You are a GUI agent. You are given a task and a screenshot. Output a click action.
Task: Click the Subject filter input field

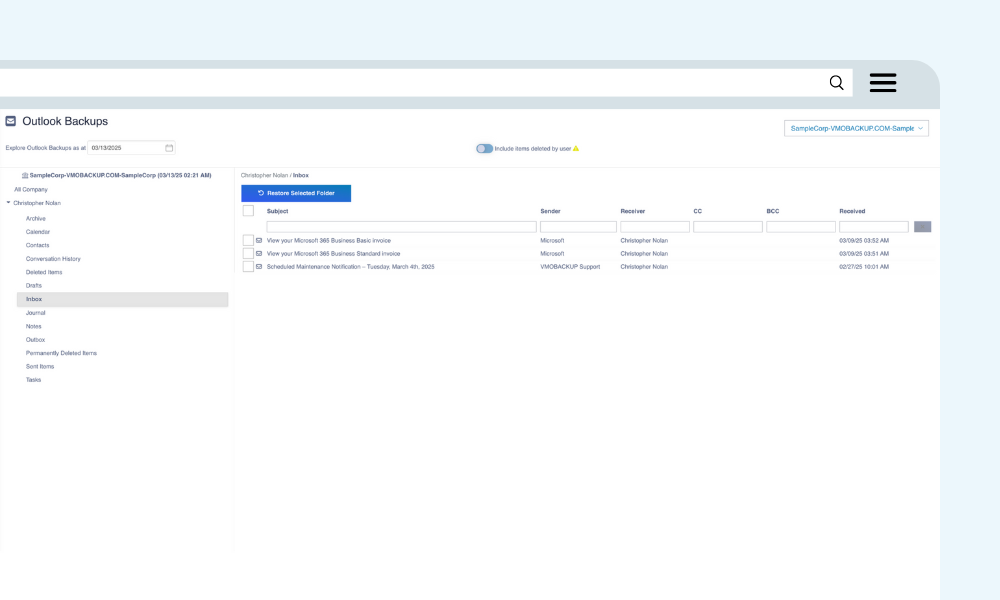[401, 227]
